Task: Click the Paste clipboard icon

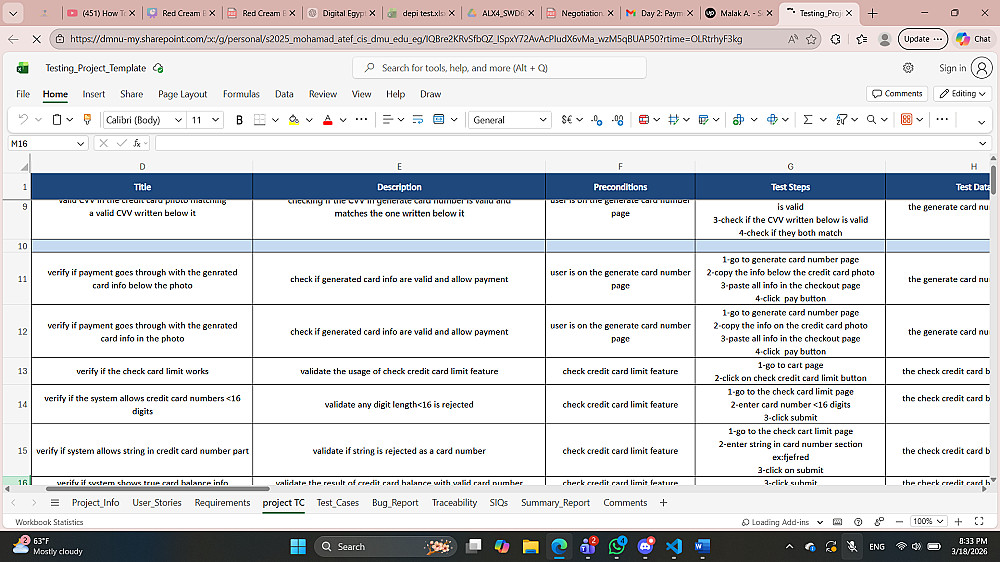Action: [x=57, y=119]
